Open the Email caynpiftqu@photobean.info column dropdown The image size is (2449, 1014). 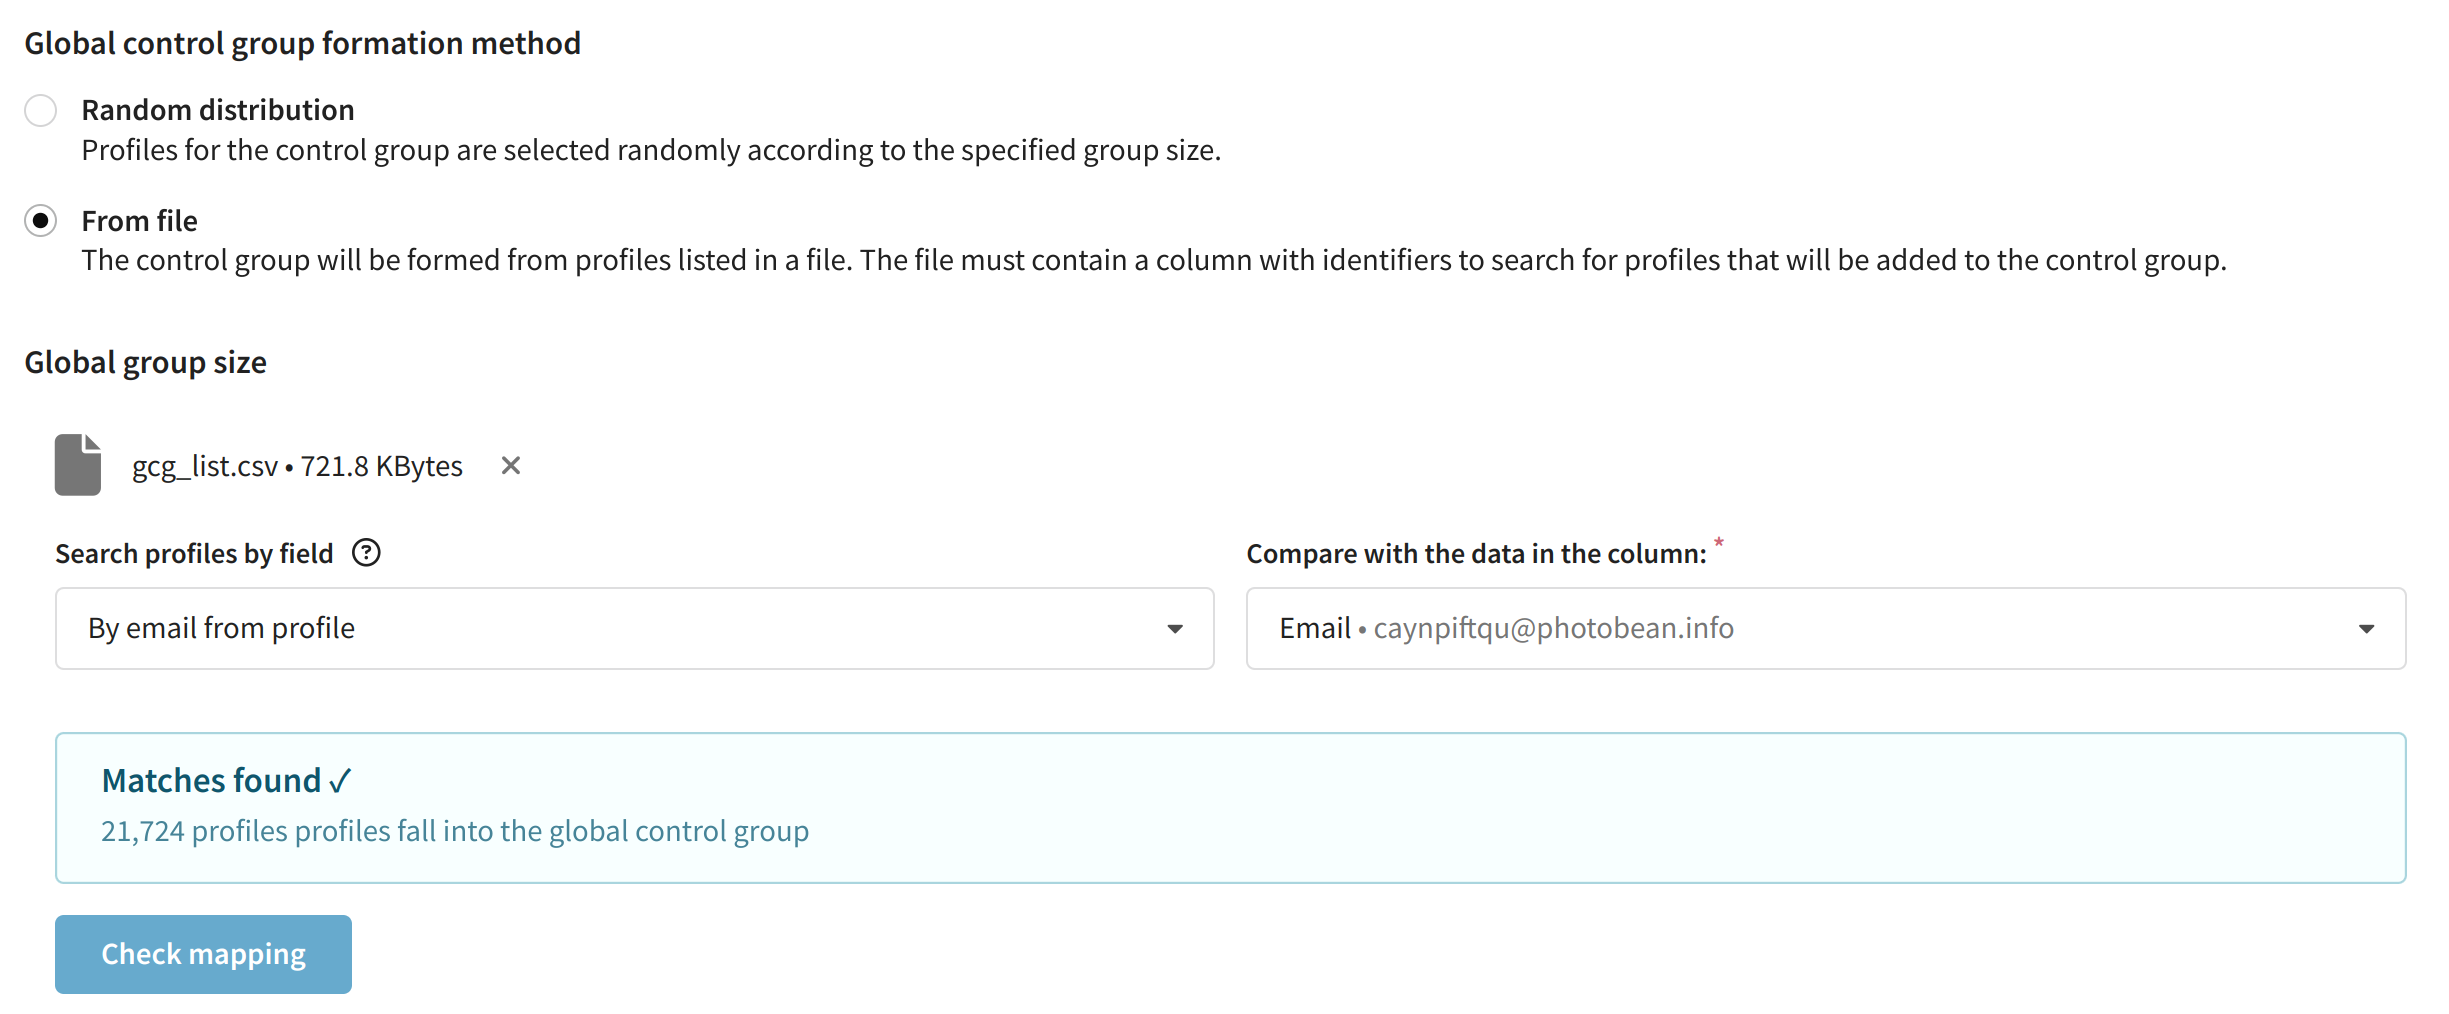point(1826,629)
